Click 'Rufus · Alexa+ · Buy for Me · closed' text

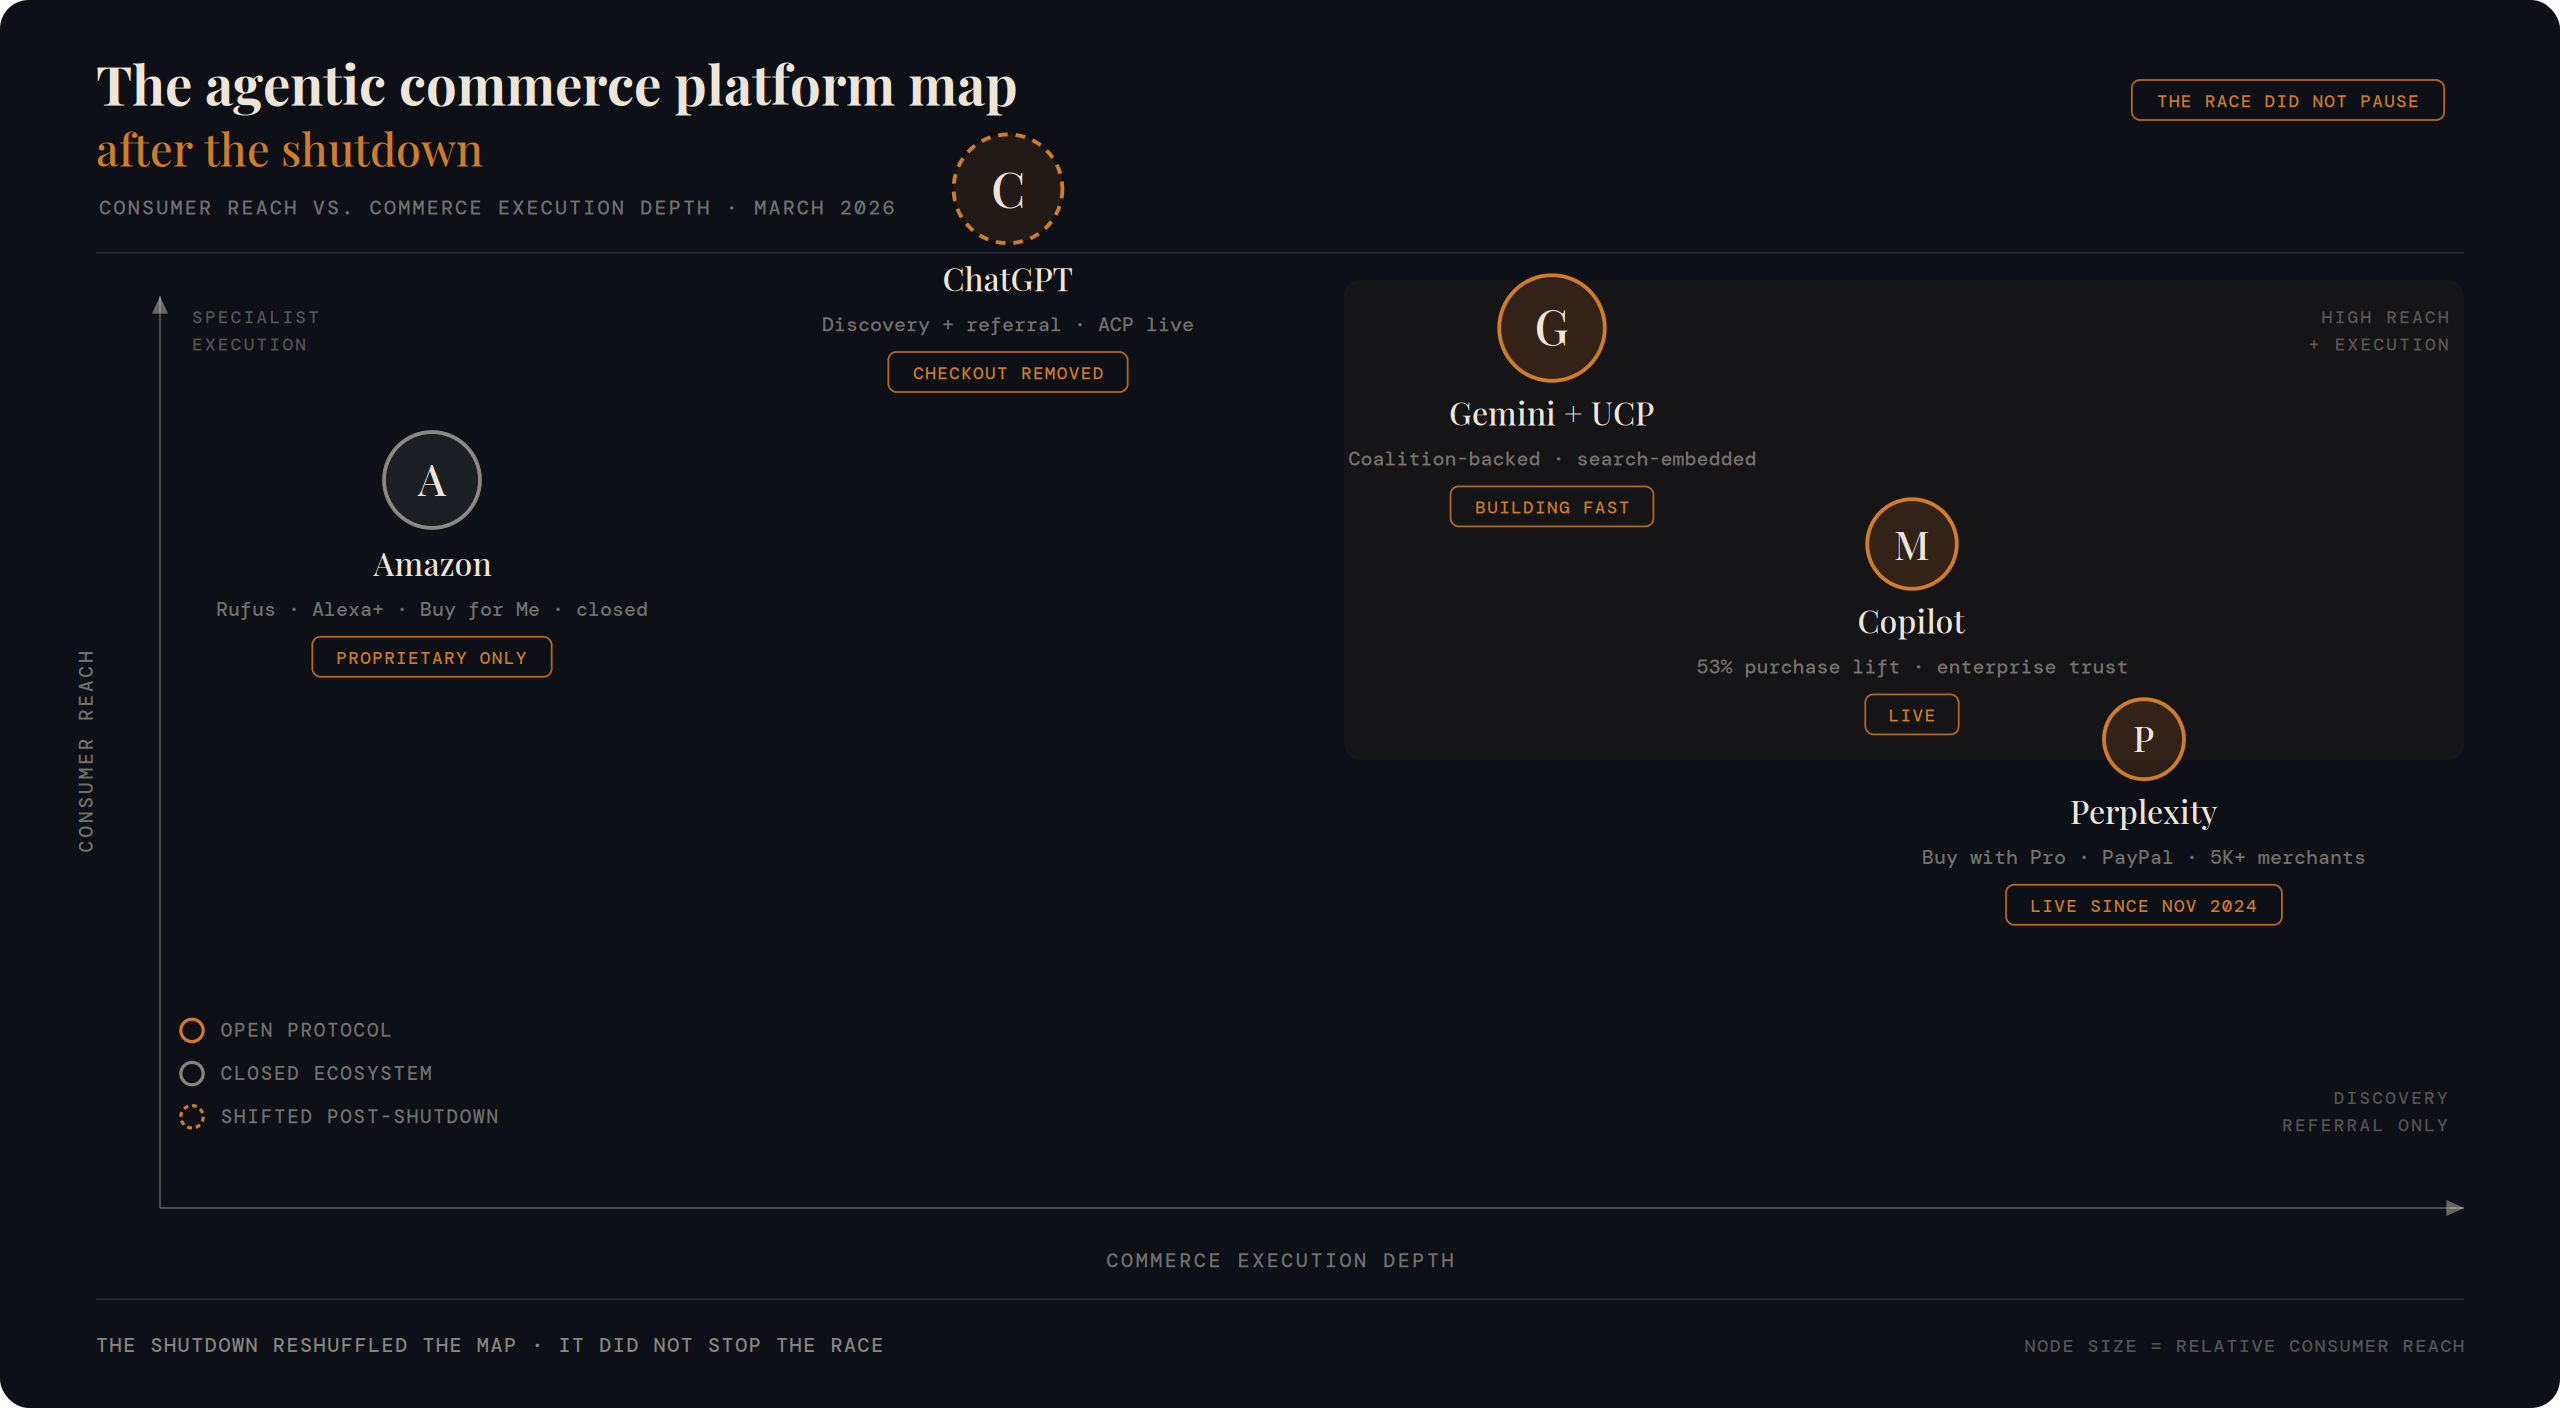[432, 610]
